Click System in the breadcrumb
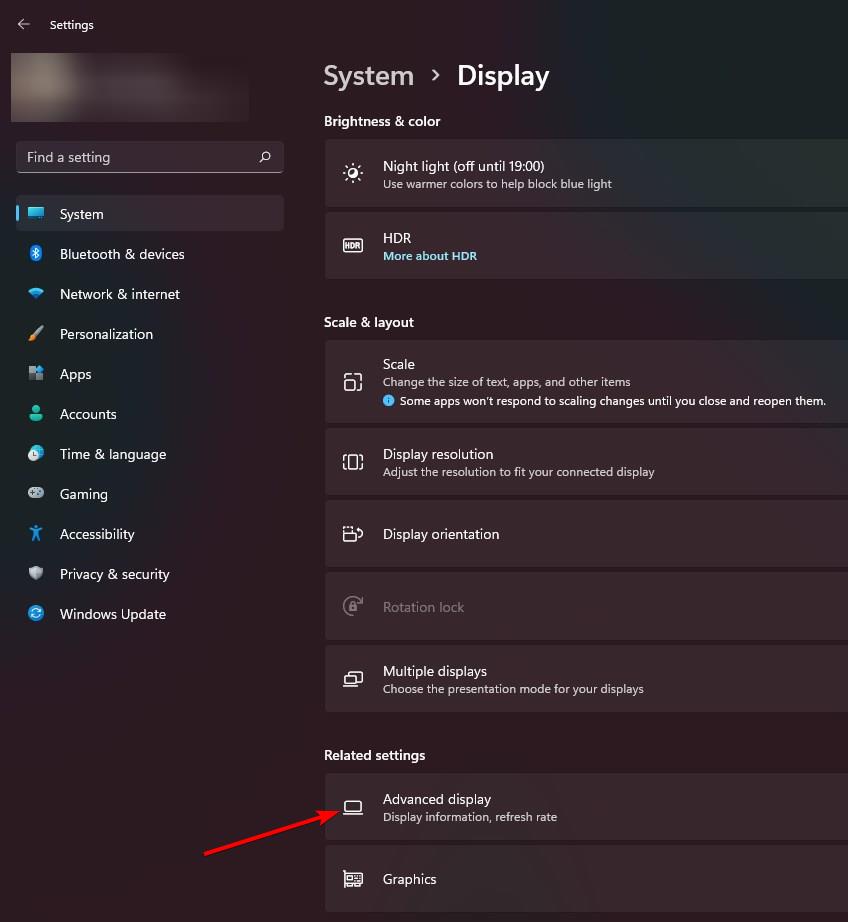848x922 pixels. pos(369,76)
